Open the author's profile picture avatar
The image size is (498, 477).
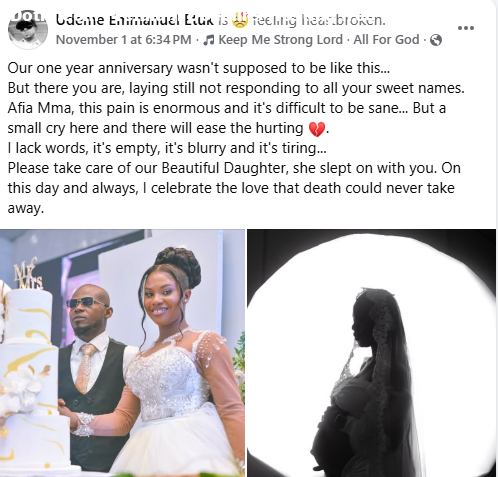click(28, 29)
